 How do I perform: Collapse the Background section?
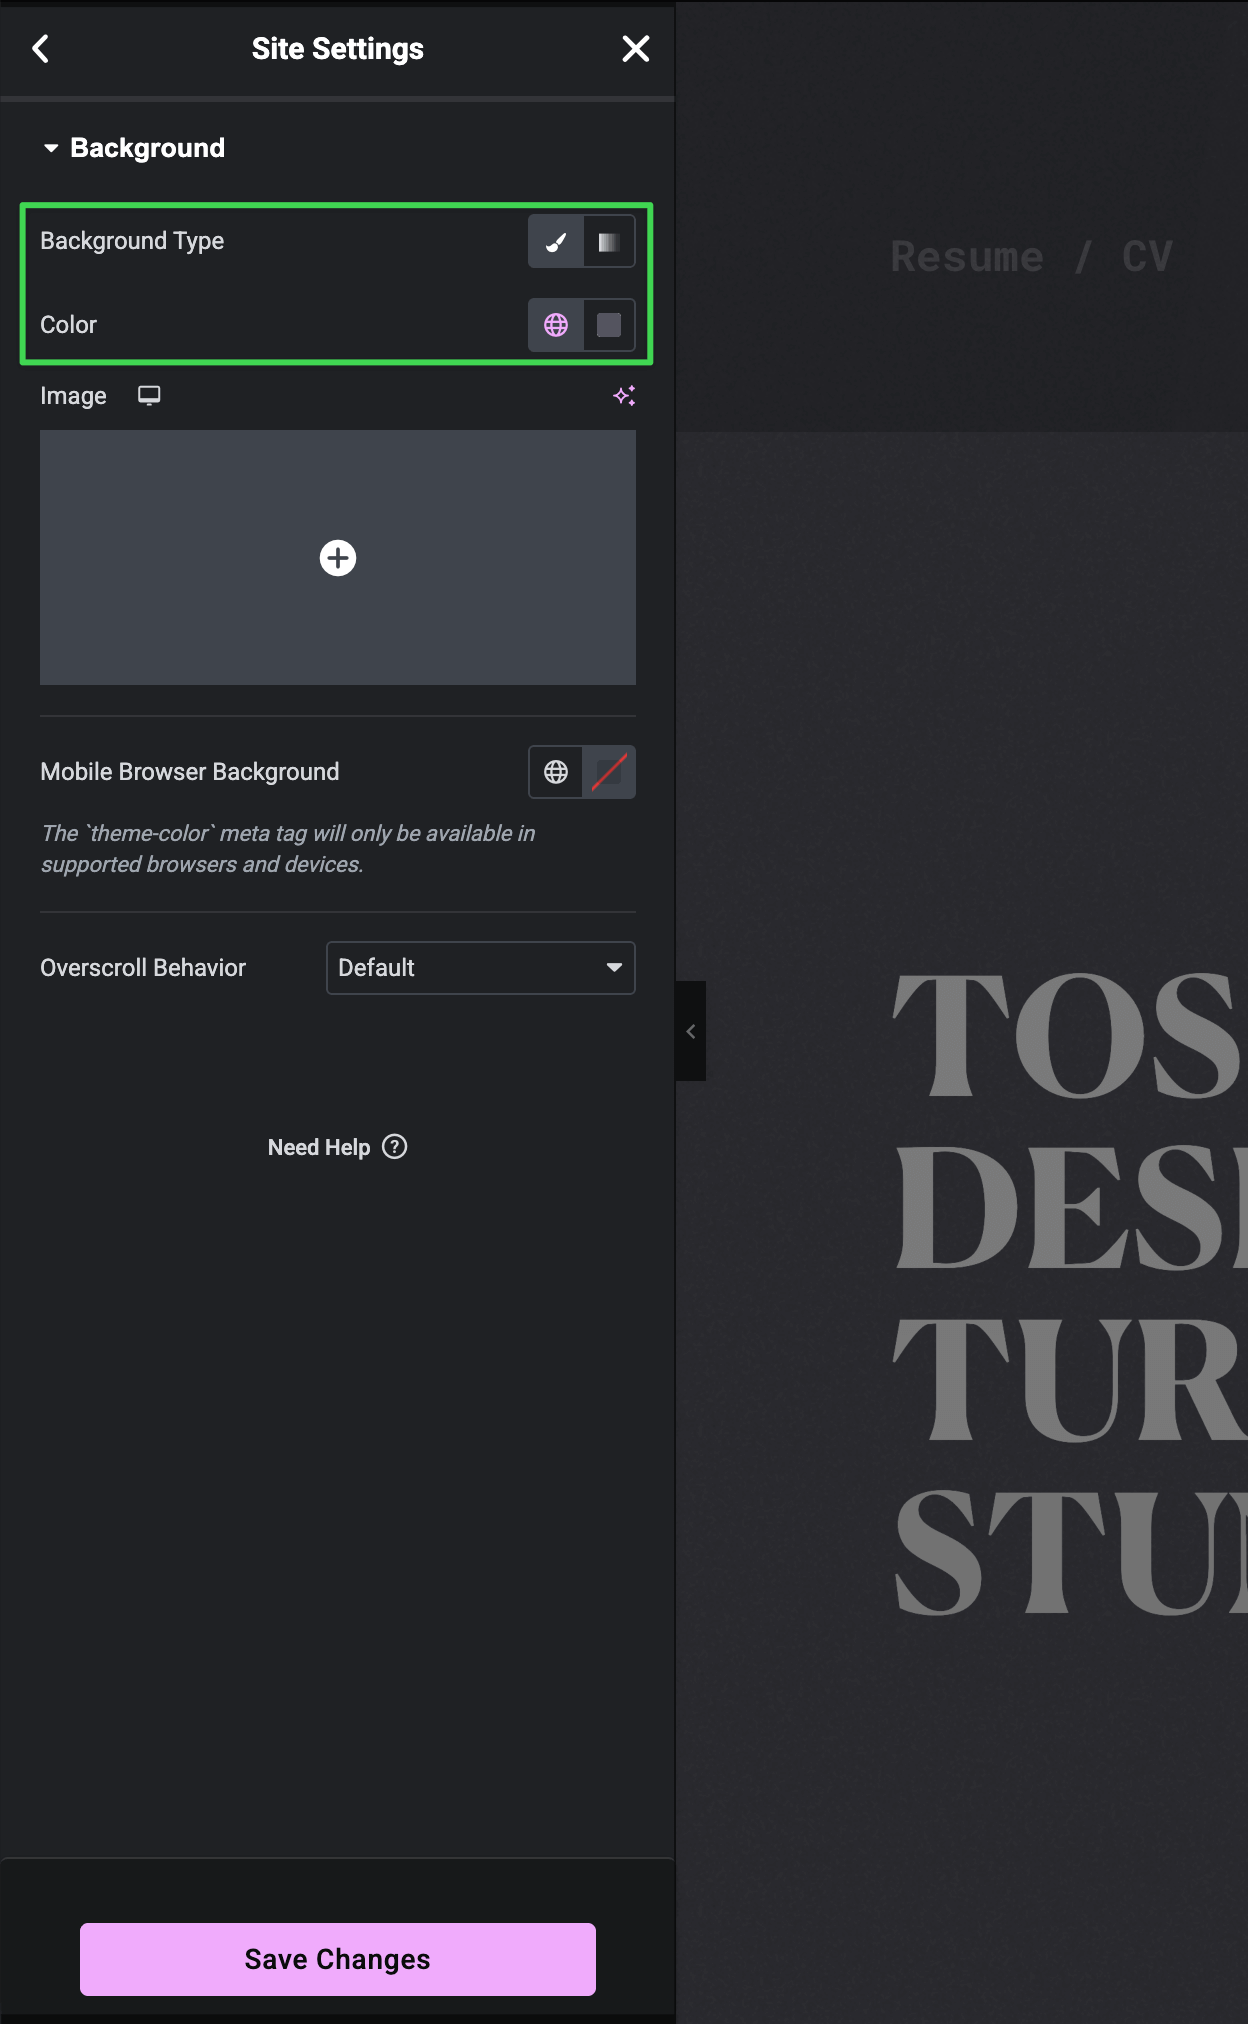[51, 148]
